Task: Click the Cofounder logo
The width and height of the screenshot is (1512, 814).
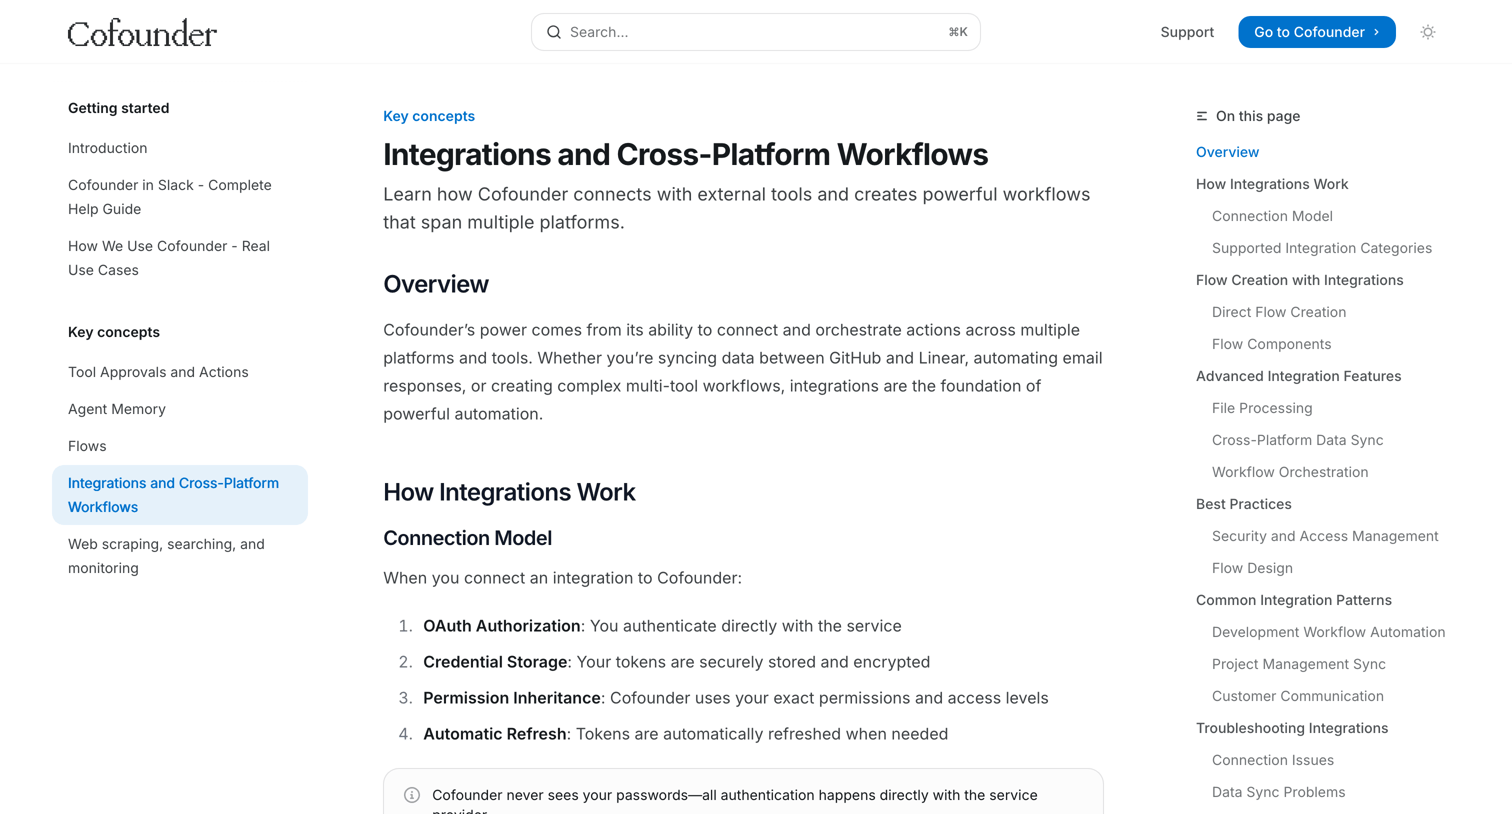Action: click(142, 33)
